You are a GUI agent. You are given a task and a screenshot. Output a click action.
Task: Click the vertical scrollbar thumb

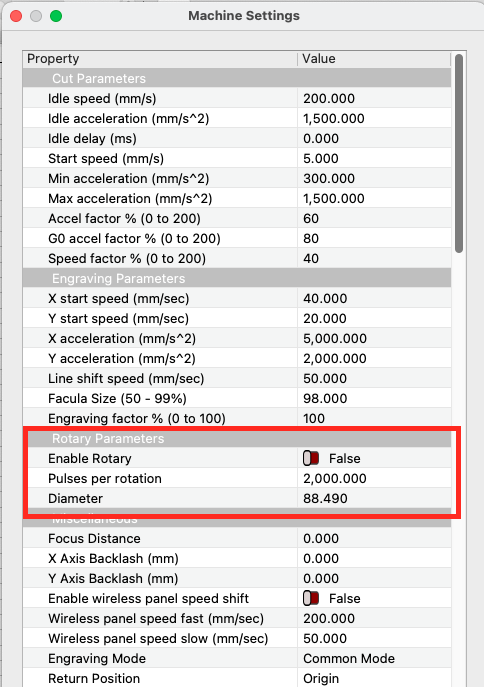459,153
